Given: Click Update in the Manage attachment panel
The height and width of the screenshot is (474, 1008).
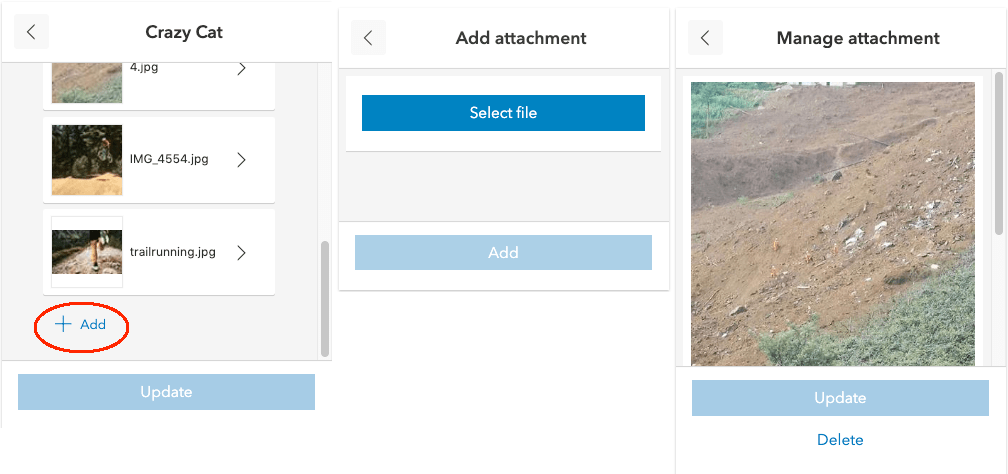Looking at the screenshot, I should coord(840,398).
